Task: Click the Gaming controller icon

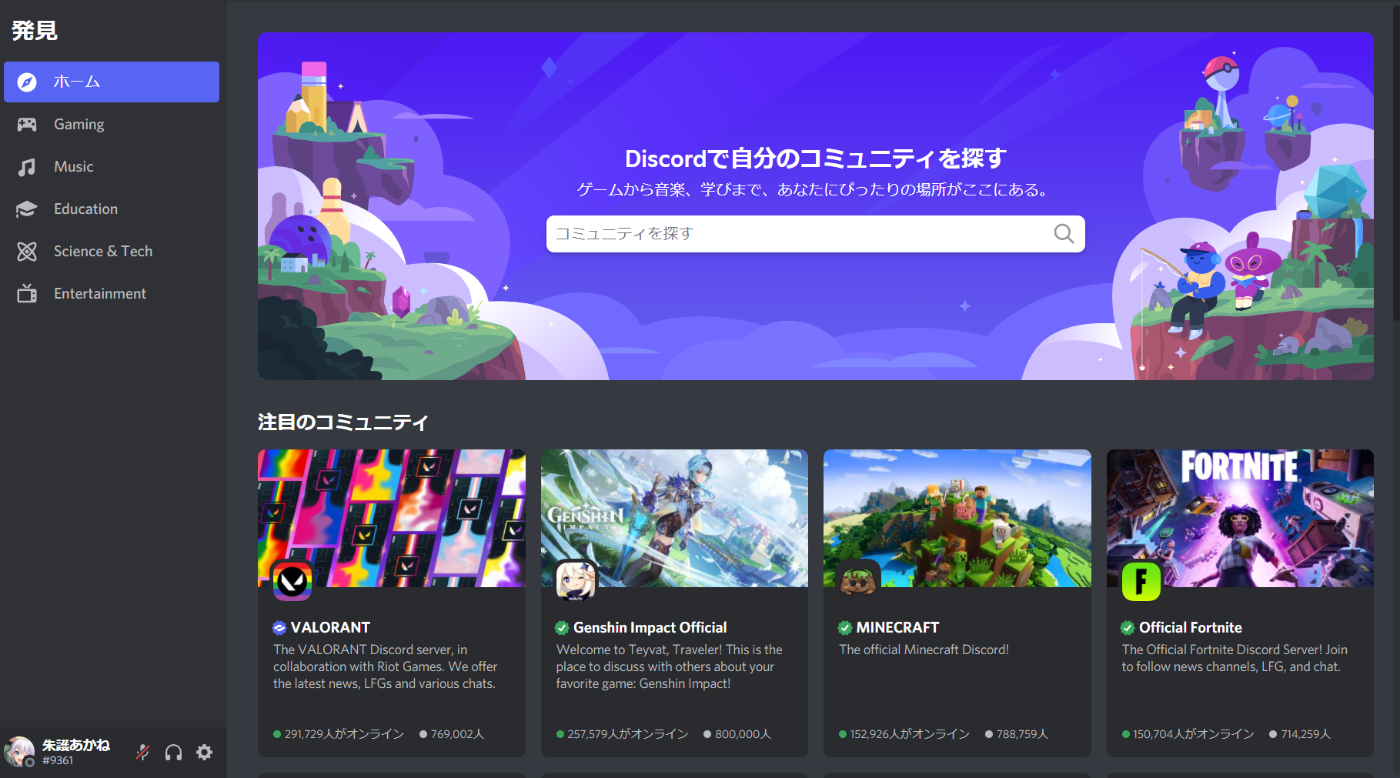Action: click(27, 124)
